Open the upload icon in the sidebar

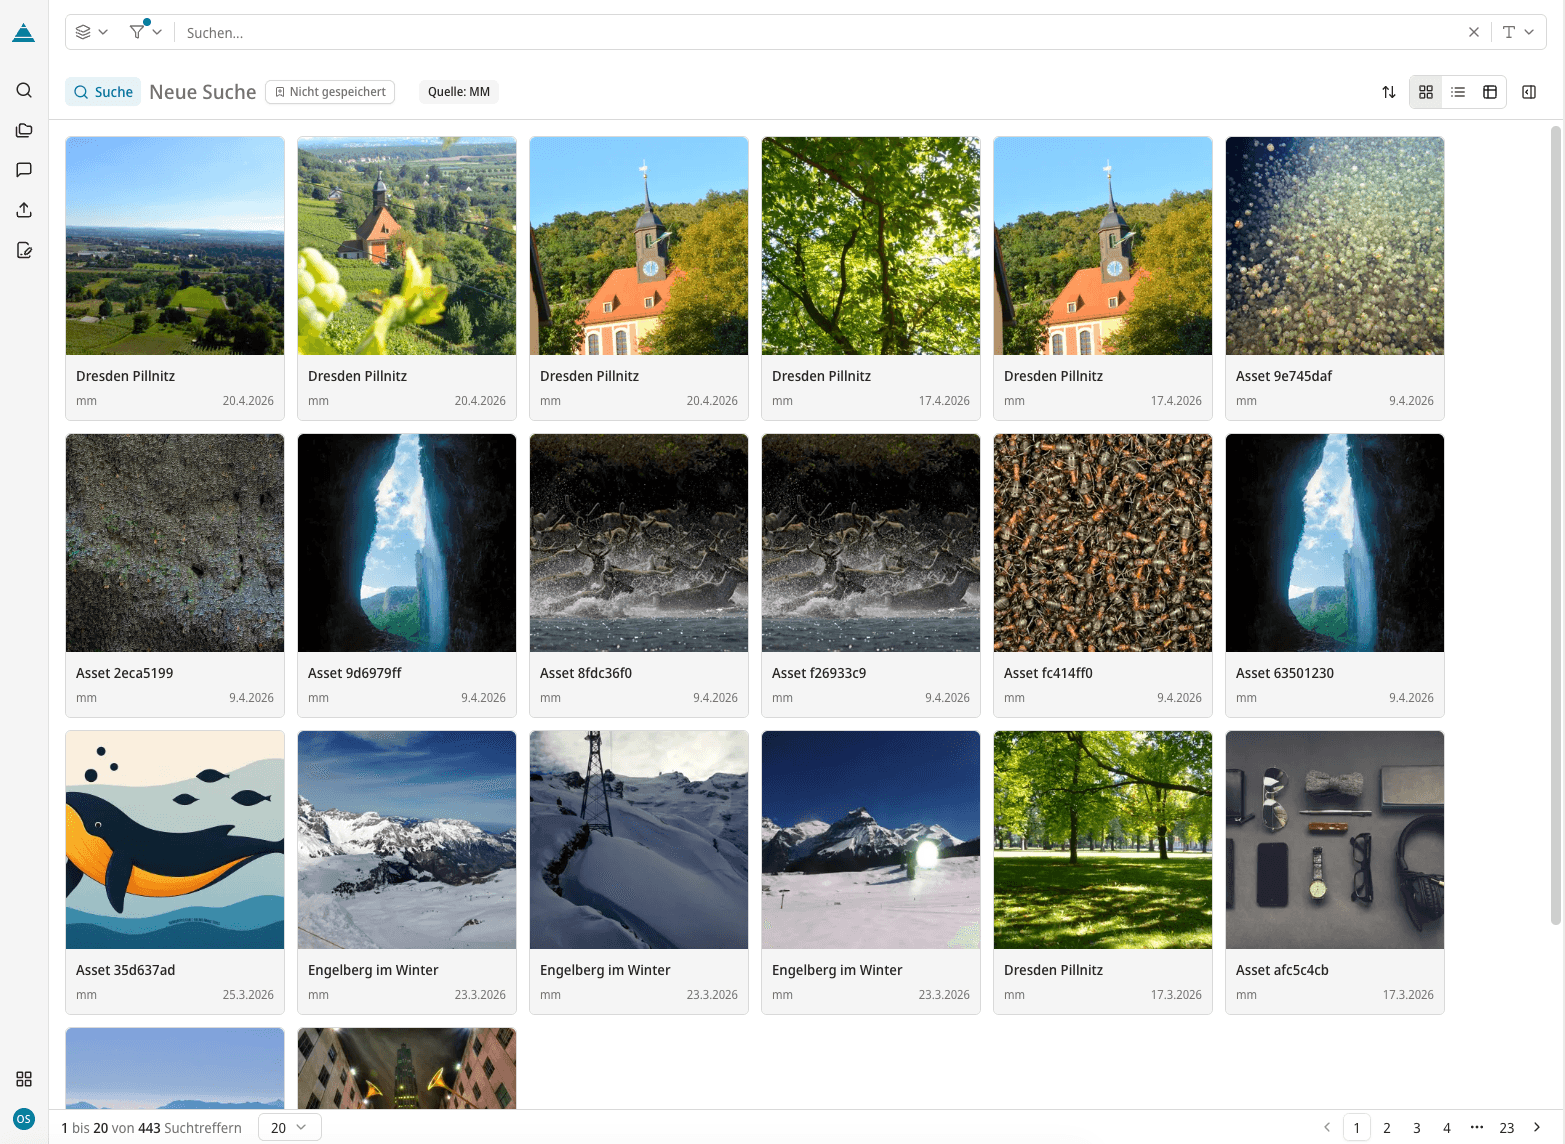click(x=24, y=210)
